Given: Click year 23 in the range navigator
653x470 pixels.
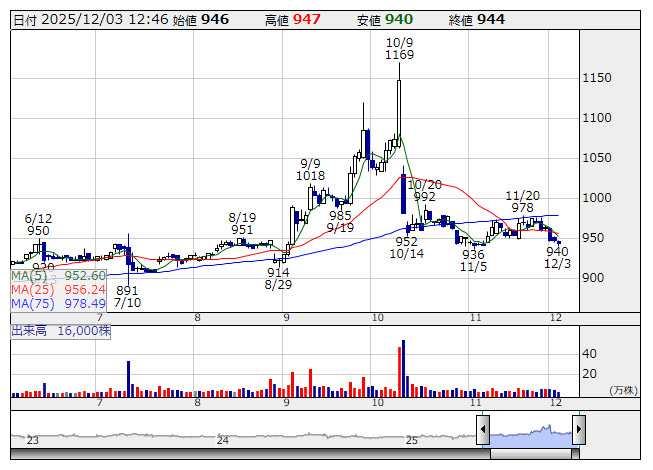Looking at the screenshot, I should tap(32, 440).
